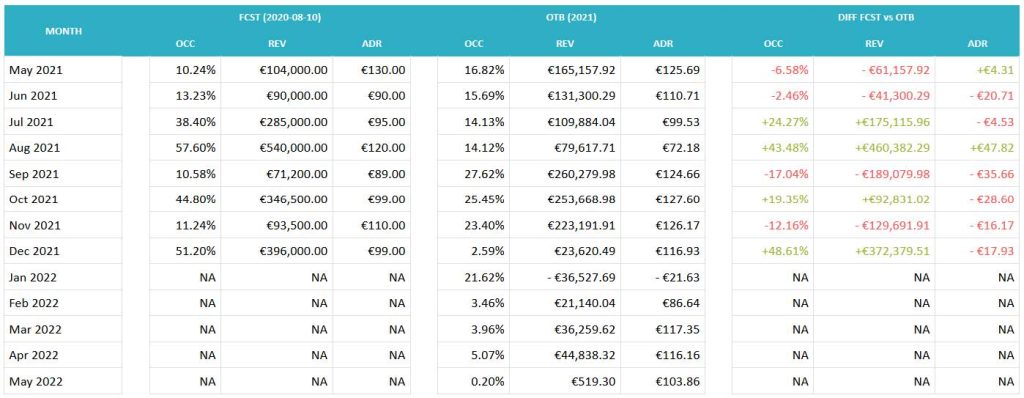Viewport: 1024px width, 398px height.
Task: Select the €519.30 revenue cell for May 2022
Action: [x=565, y=381]
